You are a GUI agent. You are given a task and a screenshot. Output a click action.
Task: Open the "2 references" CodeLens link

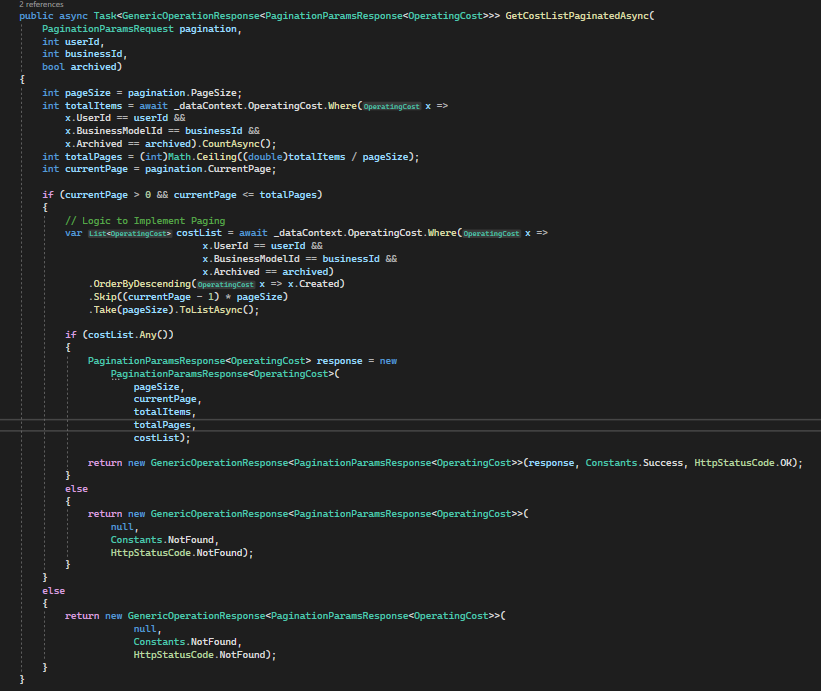click(x=41, y=4)
